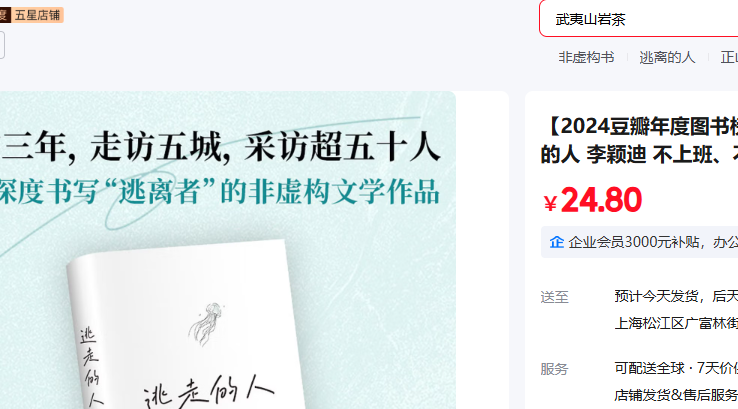Viewport: 738px width, 409px height.
Task: Open the 非虚构书 search suggestion
Action: tap(586, 57)
